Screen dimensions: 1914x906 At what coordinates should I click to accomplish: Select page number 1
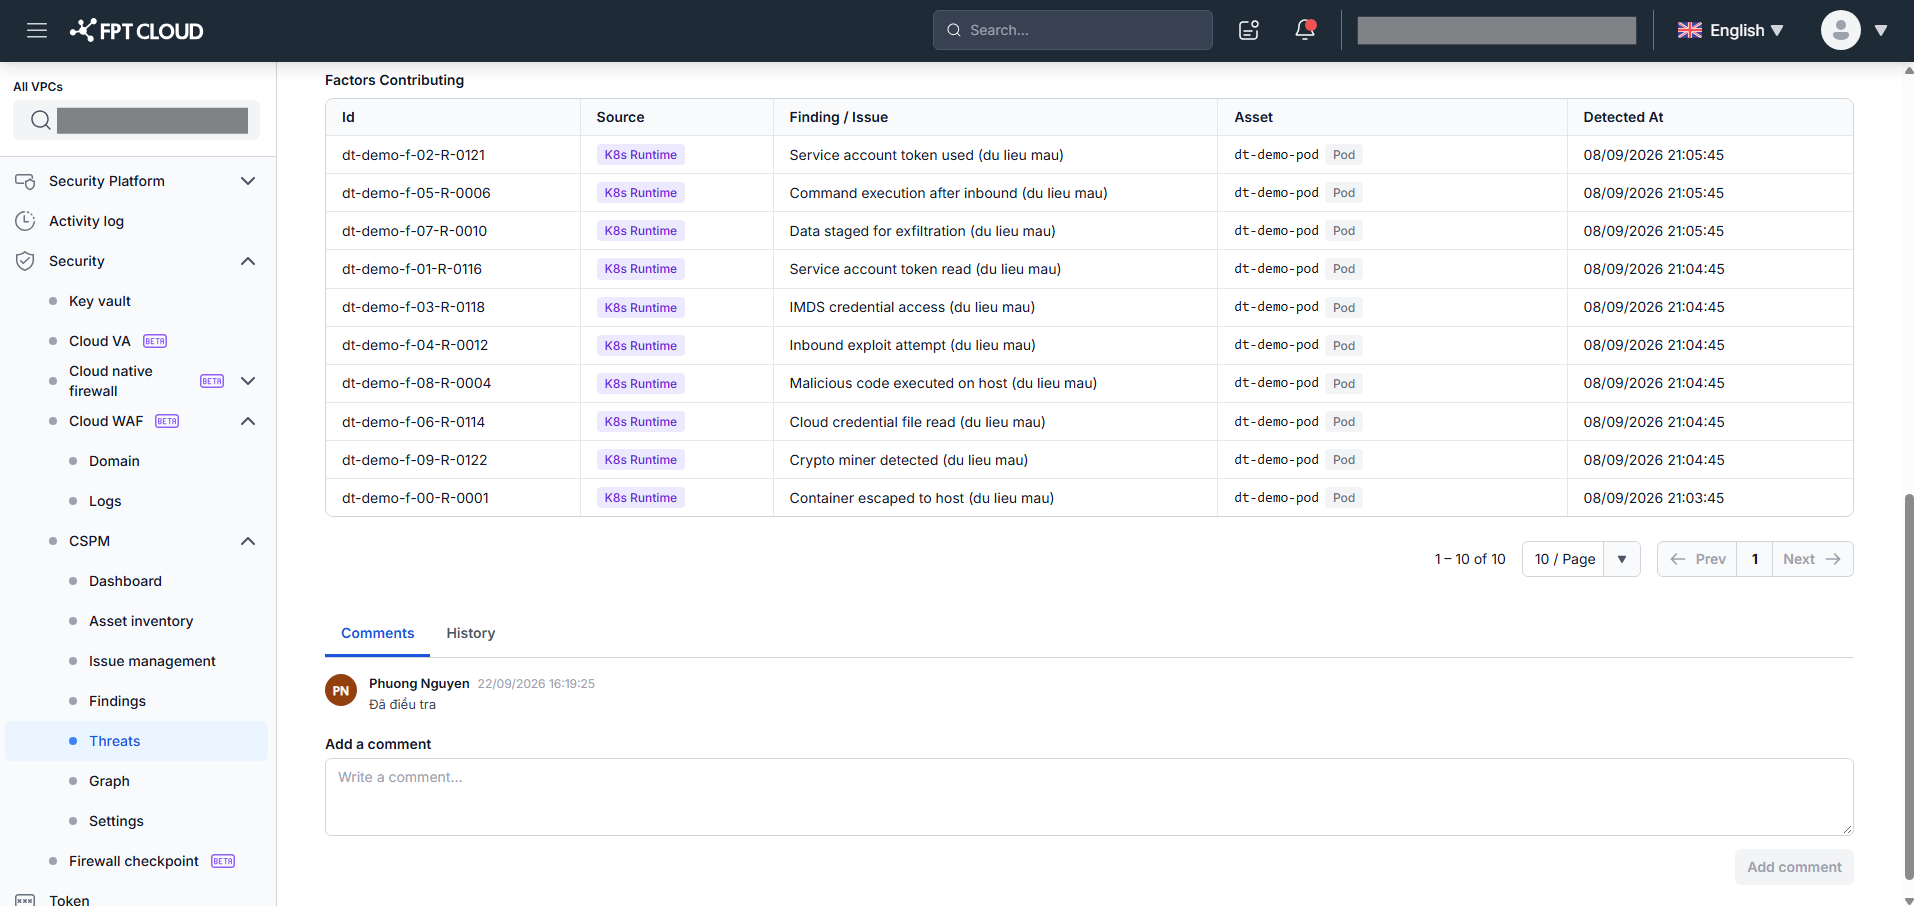[x=1755, y=559]
